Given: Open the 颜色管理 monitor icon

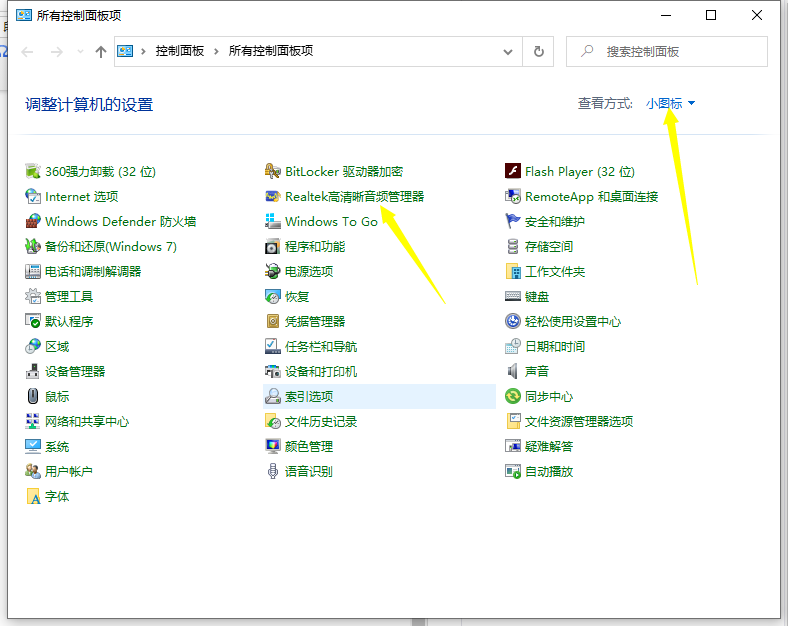Looking at the screenshot, I should point(272,447).
